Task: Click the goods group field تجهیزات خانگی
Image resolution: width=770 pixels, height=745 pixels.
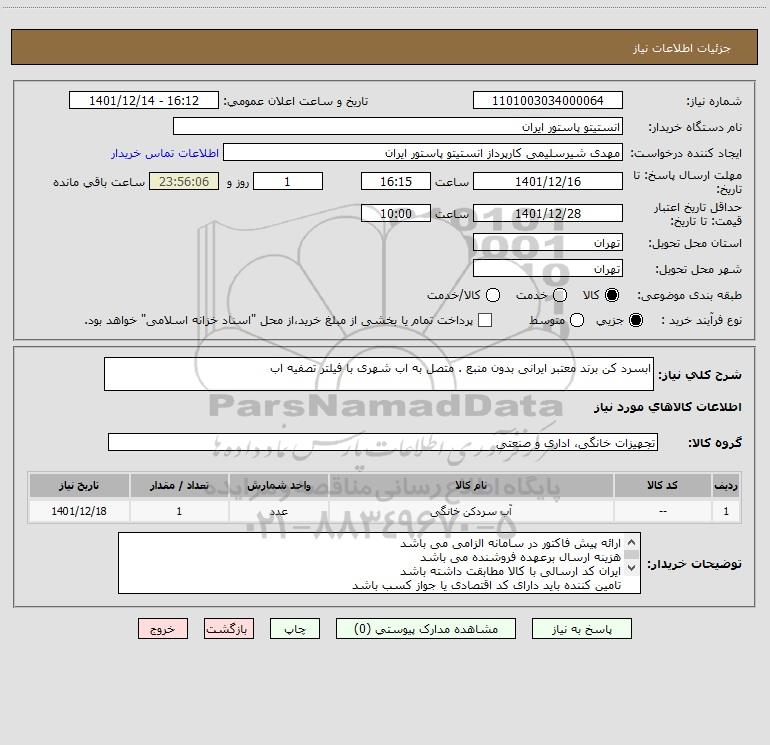Action: pos(383,442)
